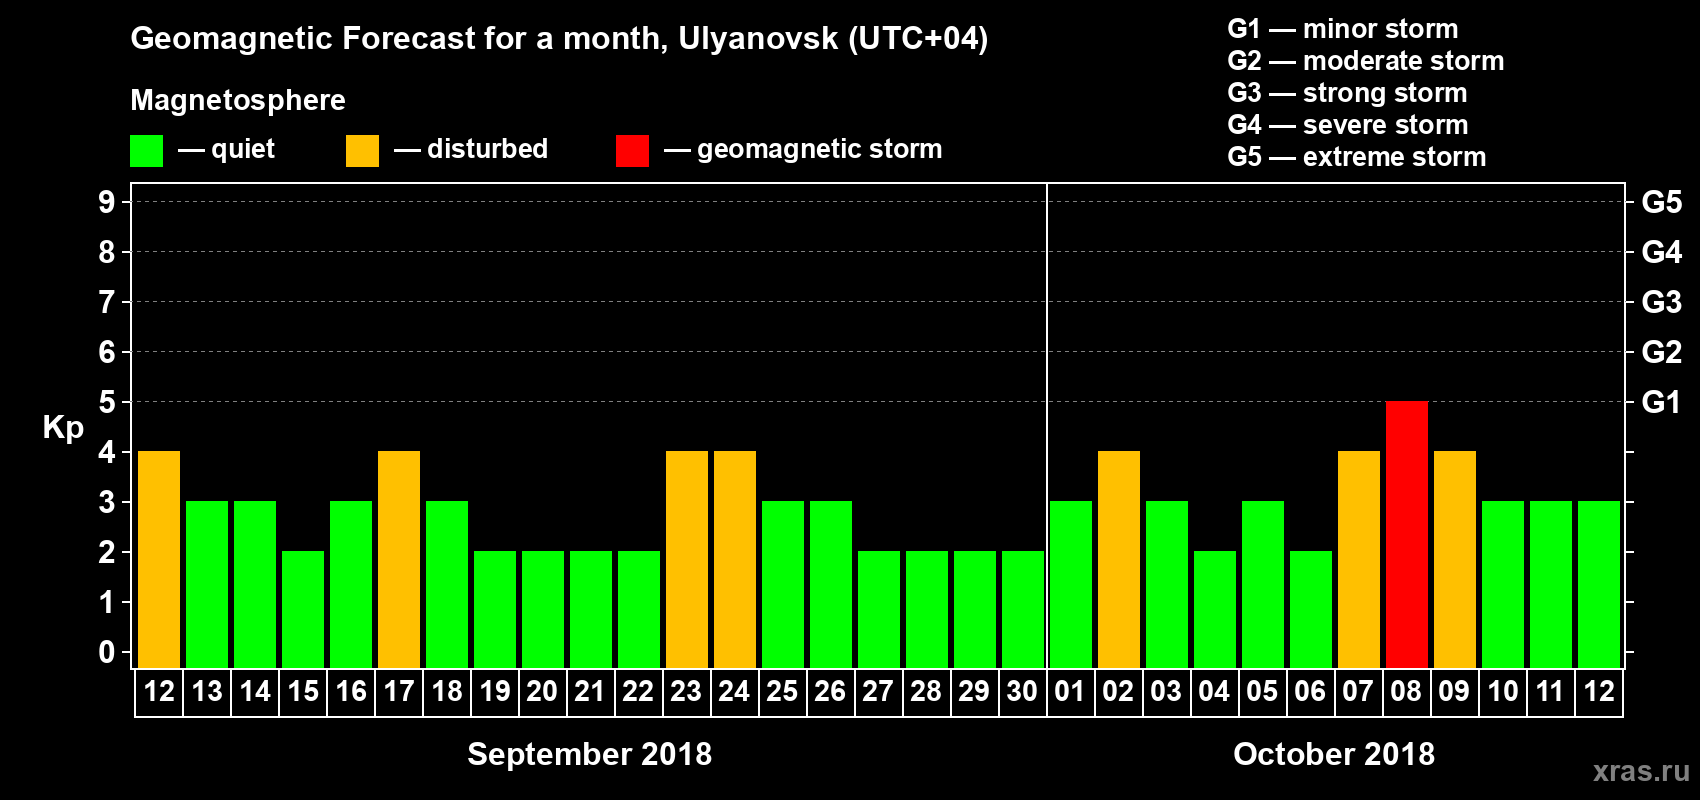Click the orange disturbed legend swatch
1700x800 pixels.
click(x=362, y=151)
